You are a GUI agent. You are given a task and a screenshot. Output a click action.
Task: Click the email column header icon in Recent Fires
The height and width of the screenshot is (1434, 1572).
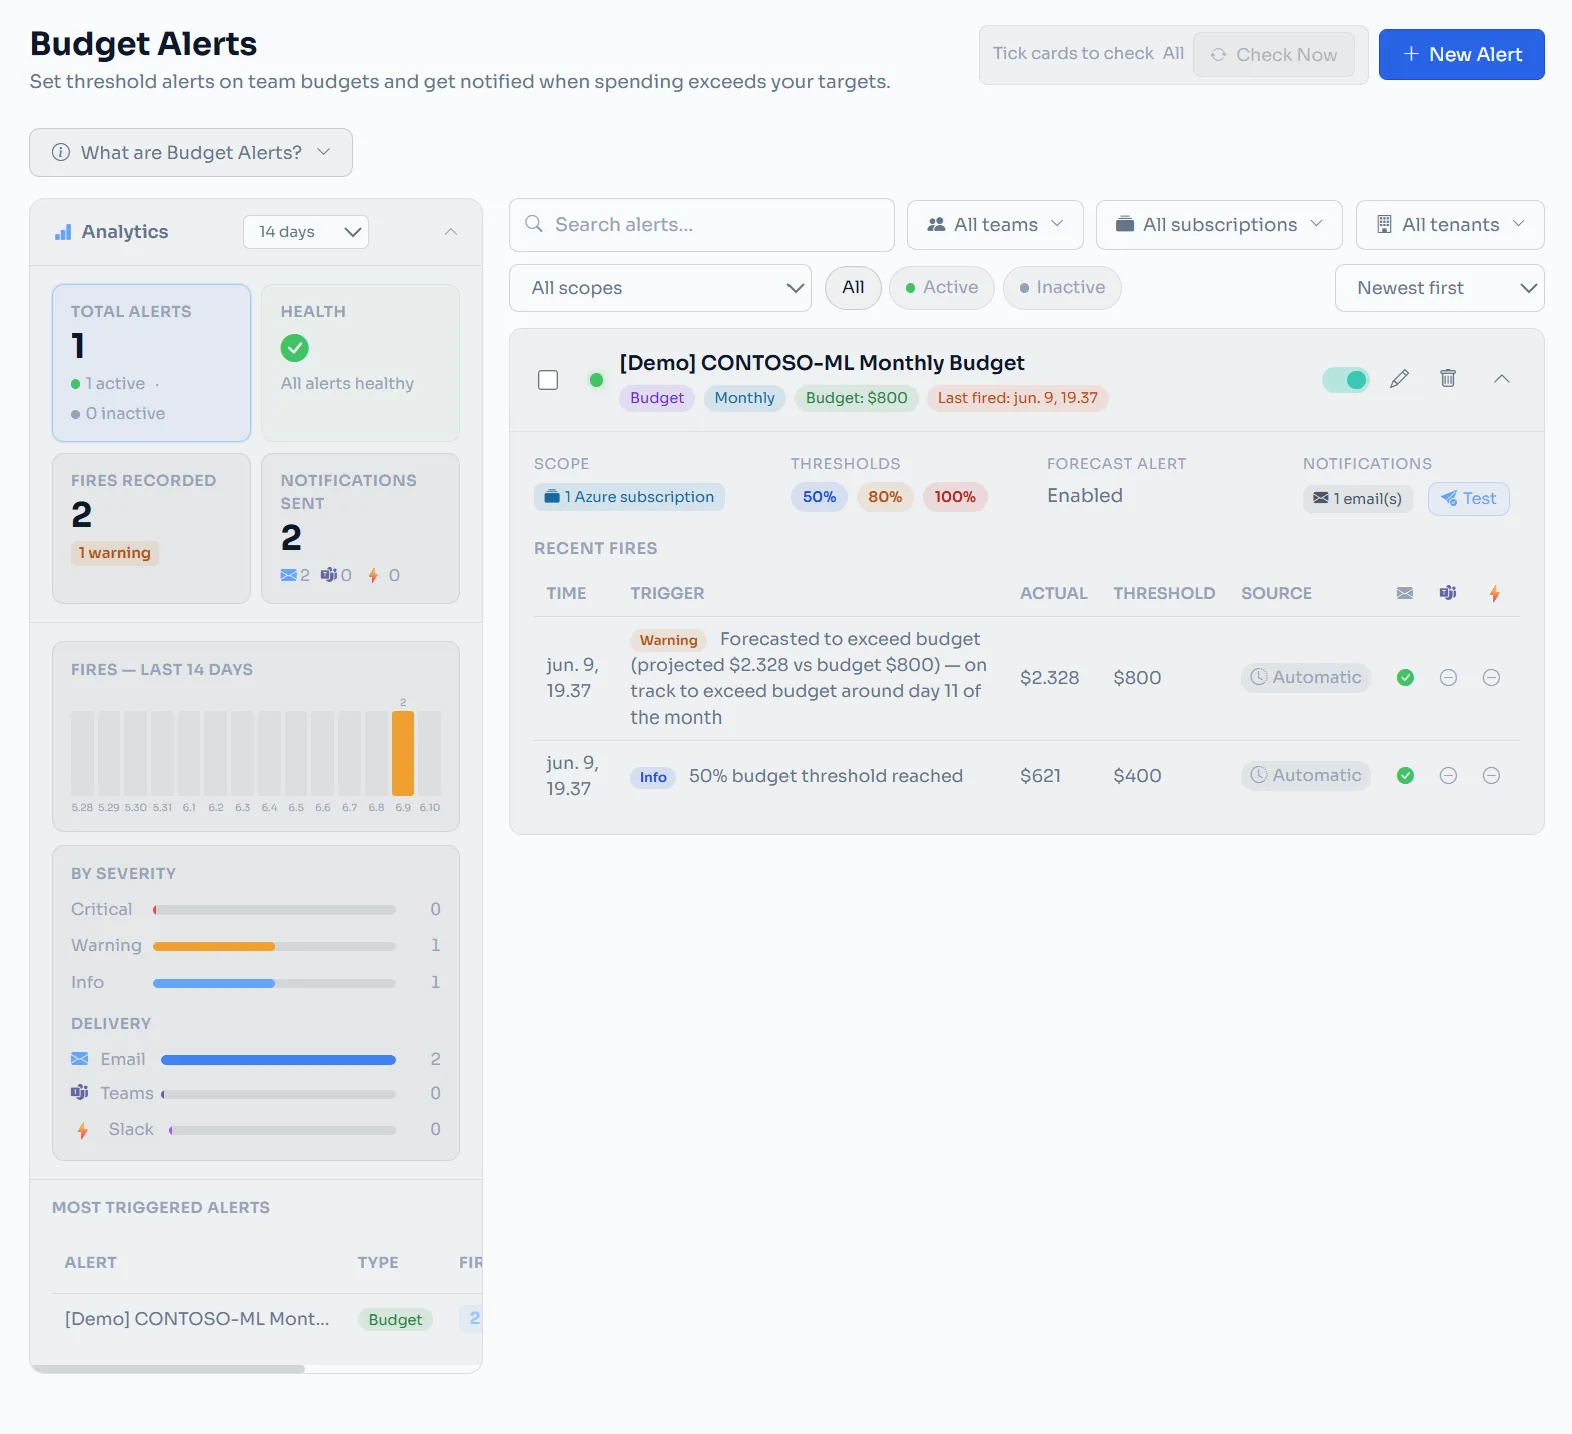pyautogui.click(x=1405, y=593)
